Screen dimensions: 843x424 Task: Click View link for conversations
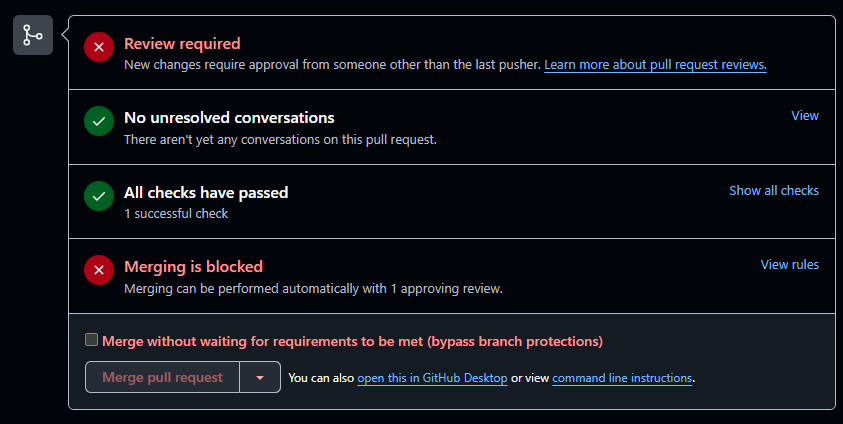805,116
